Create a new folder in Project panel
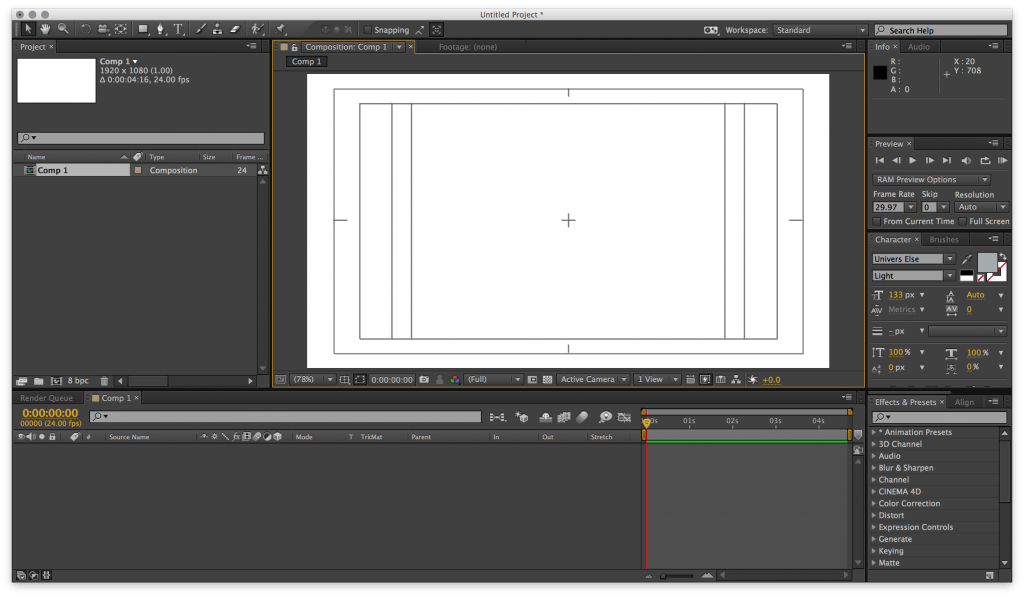This screenshot has width=1024, height=597. point(39,381)
